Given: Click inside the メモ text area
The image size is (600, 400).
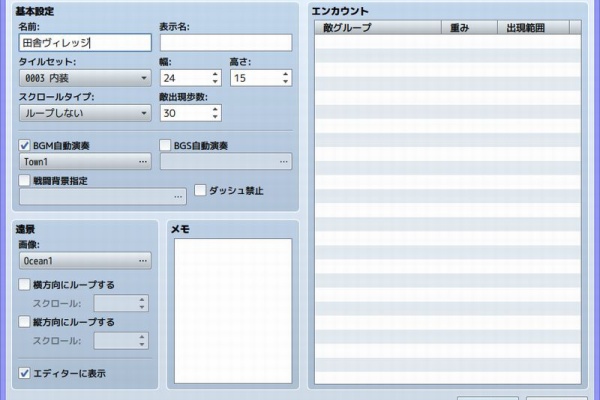Looking at the screenshot, I should coord(227,310).
